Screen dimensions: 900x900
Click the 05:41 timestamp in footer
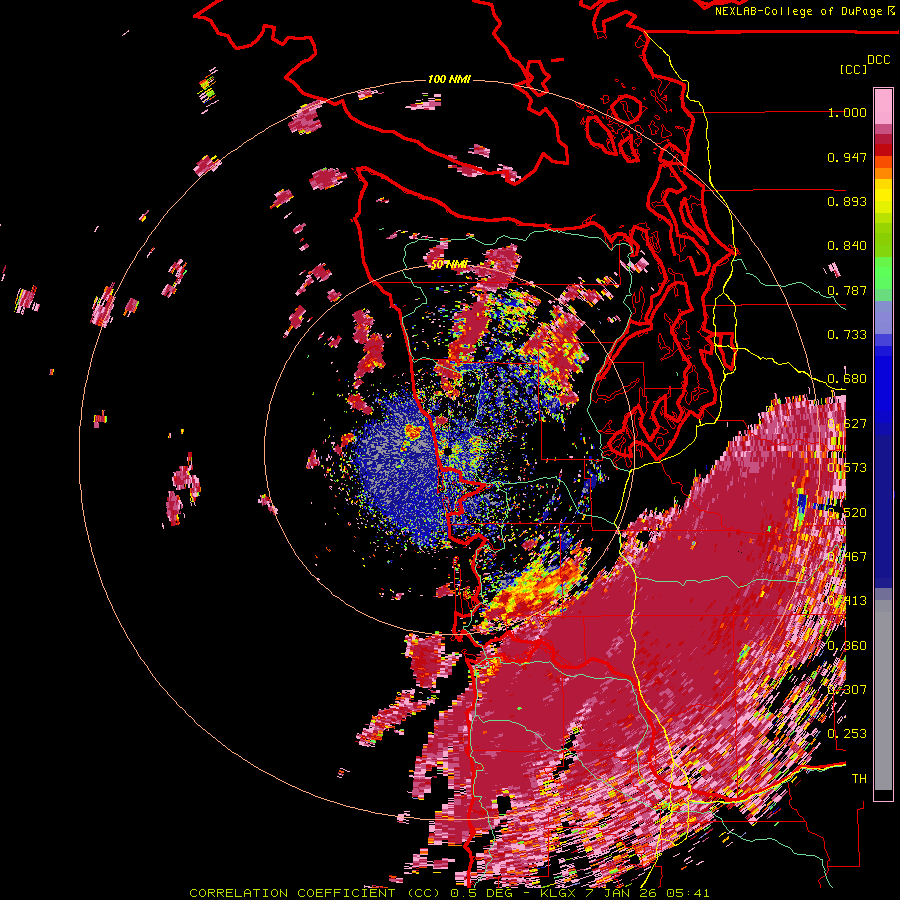point(689,893)
